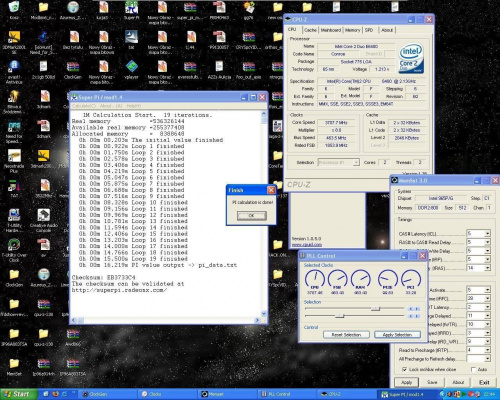500x400 pixels.
Task: Expand the RAS# to CAS# Read Delay dropdown
Action: (488, 242)
